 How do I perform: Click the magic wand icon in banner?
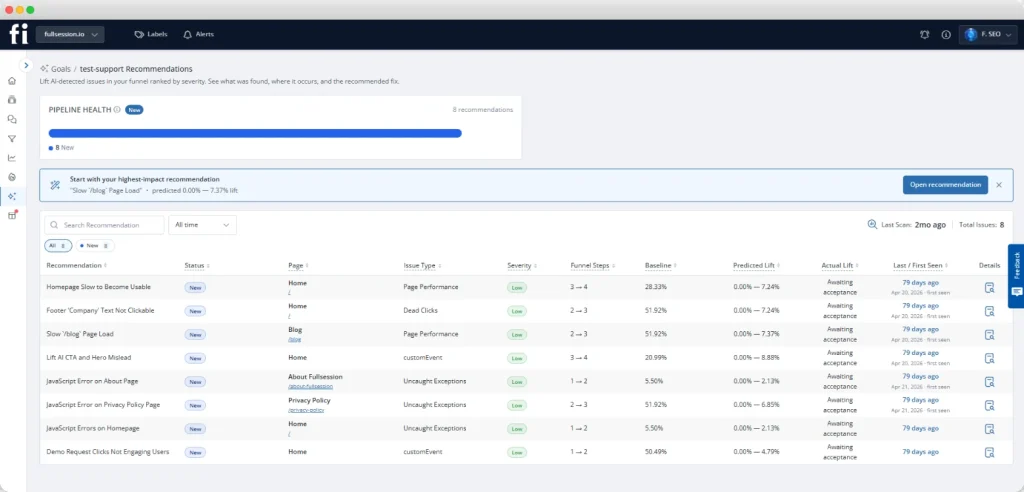tap(56, 185)
